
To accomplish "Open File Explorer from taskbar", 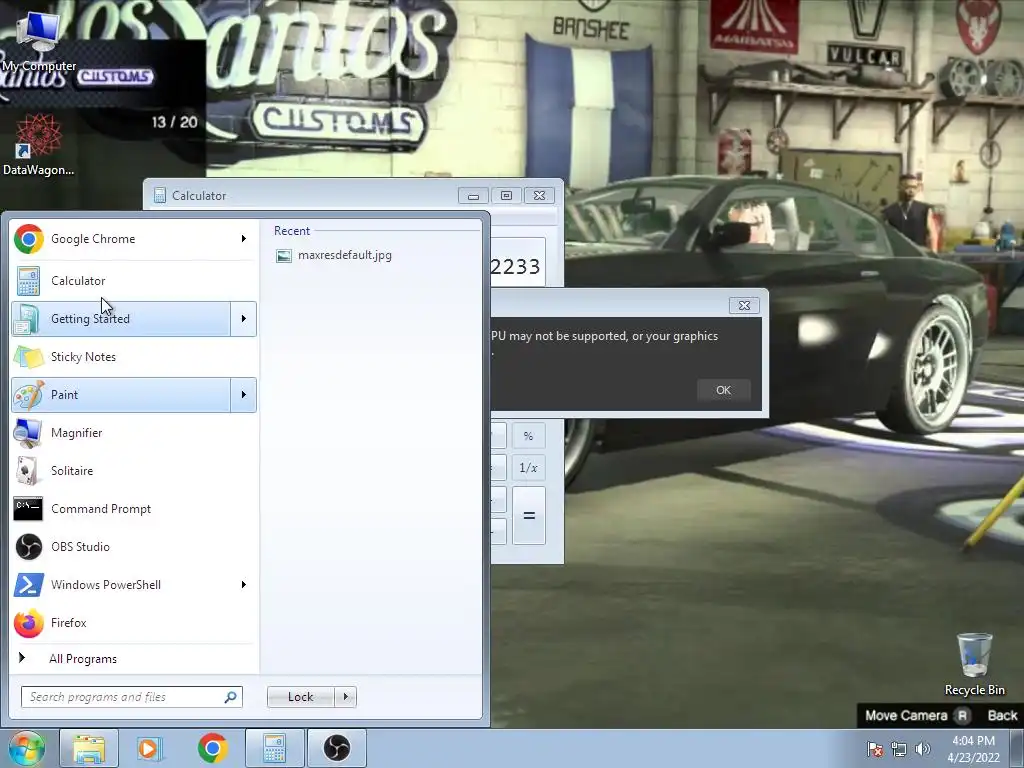I will tap(89, 748).
